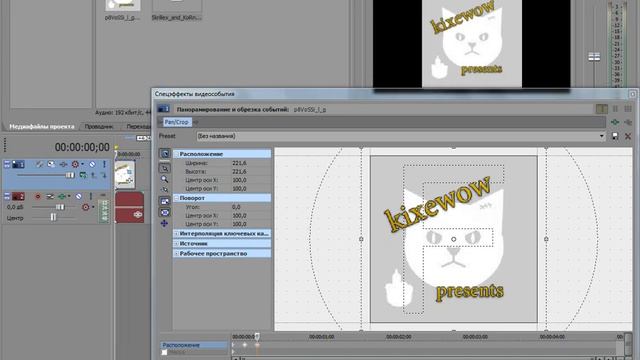Open the Preset dropdown list
The height and width of the screenshot is (360, 640).
[x=601, y=136]
